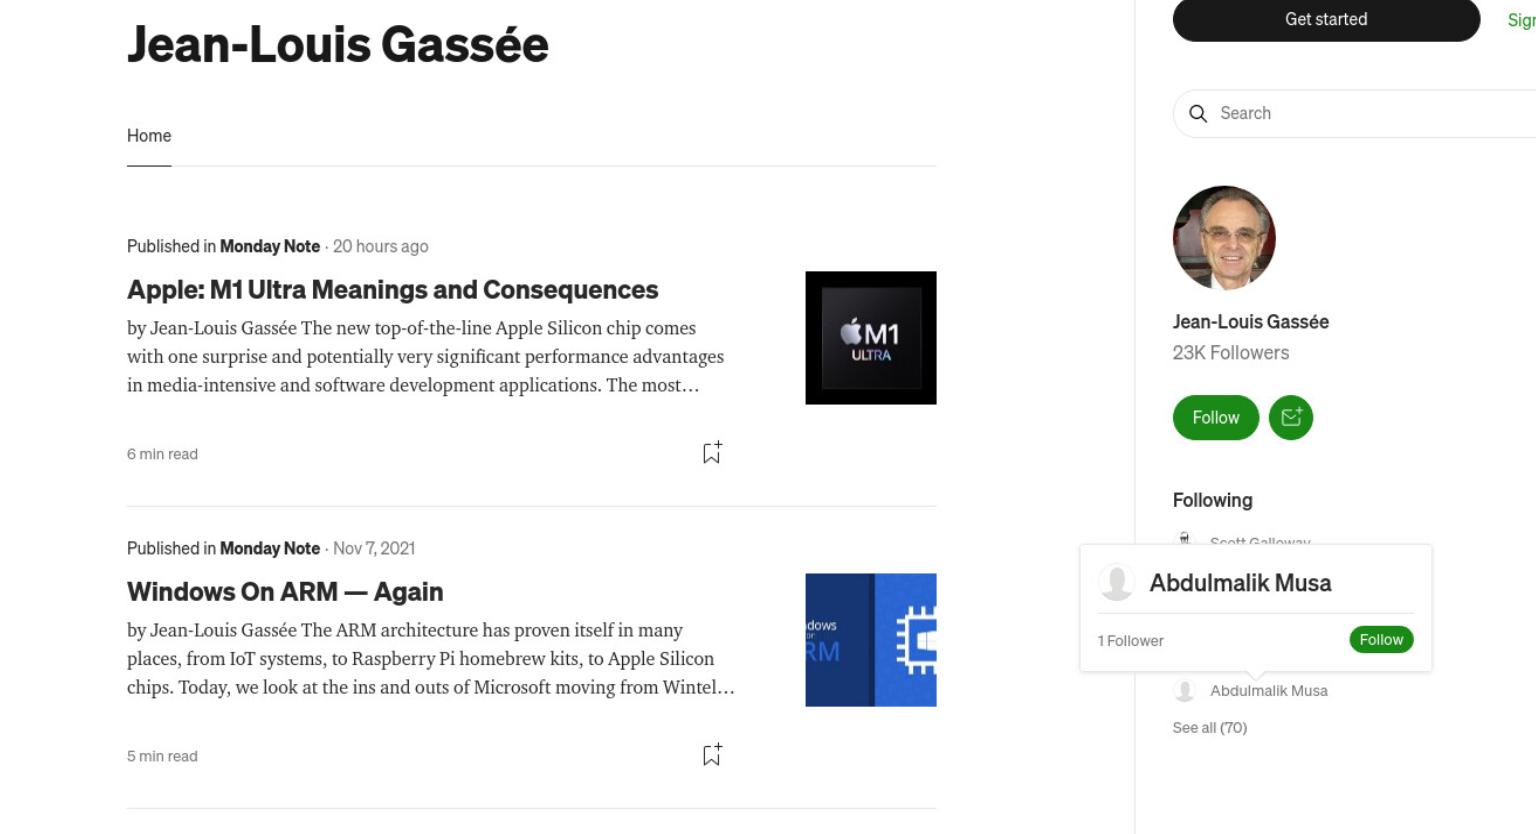Click the Get started button

[1326, 19]
